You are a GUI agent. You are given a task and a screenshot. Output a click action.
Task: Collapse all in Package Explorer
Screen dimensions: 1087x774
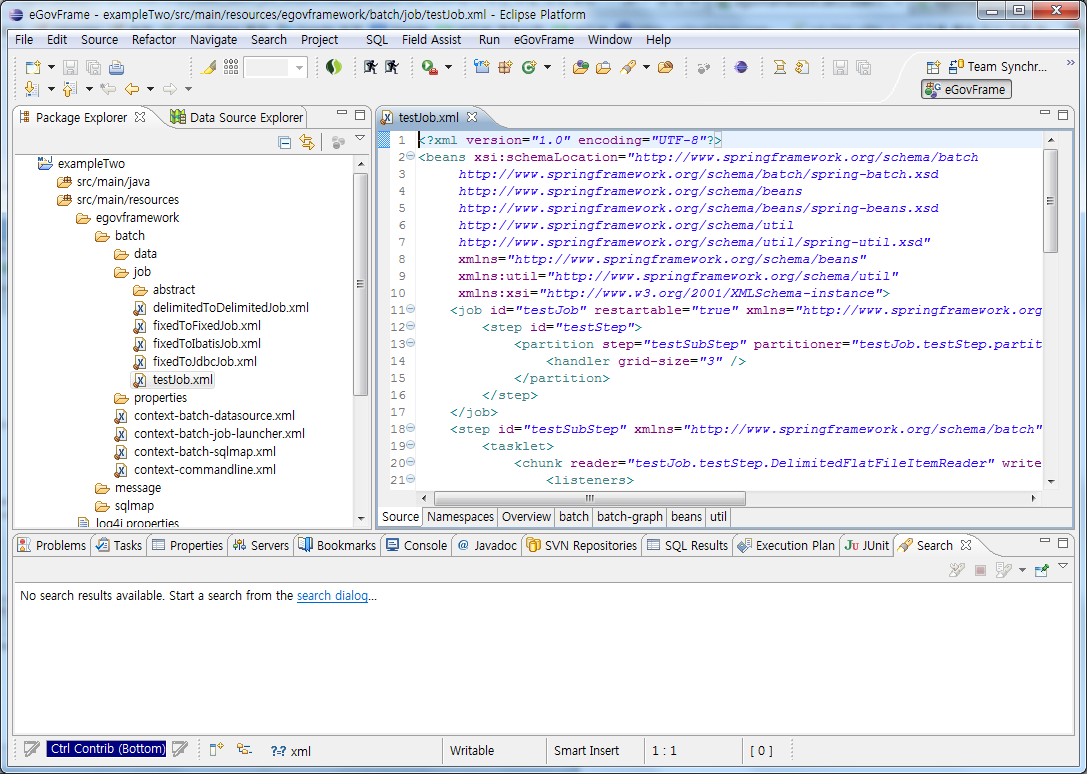[x=284, y=142]
